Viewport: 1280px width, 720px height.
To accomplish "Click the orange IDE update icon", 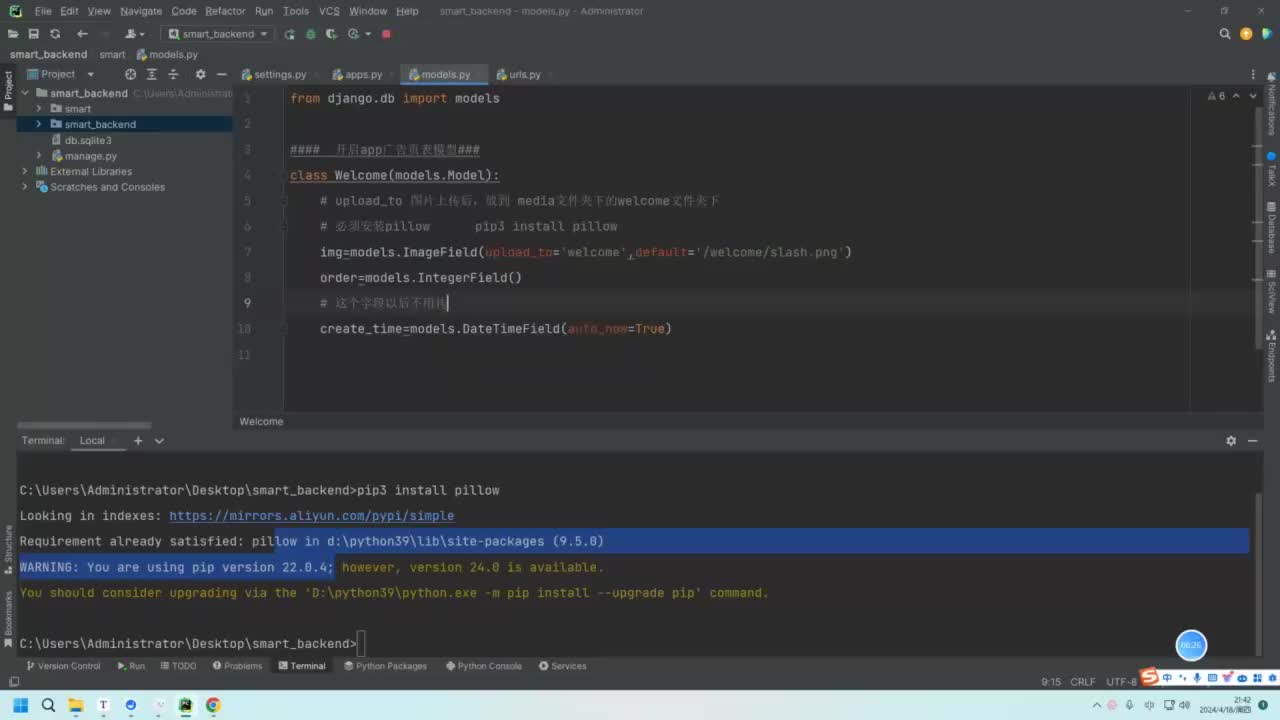I will (x=1246, y=34).
